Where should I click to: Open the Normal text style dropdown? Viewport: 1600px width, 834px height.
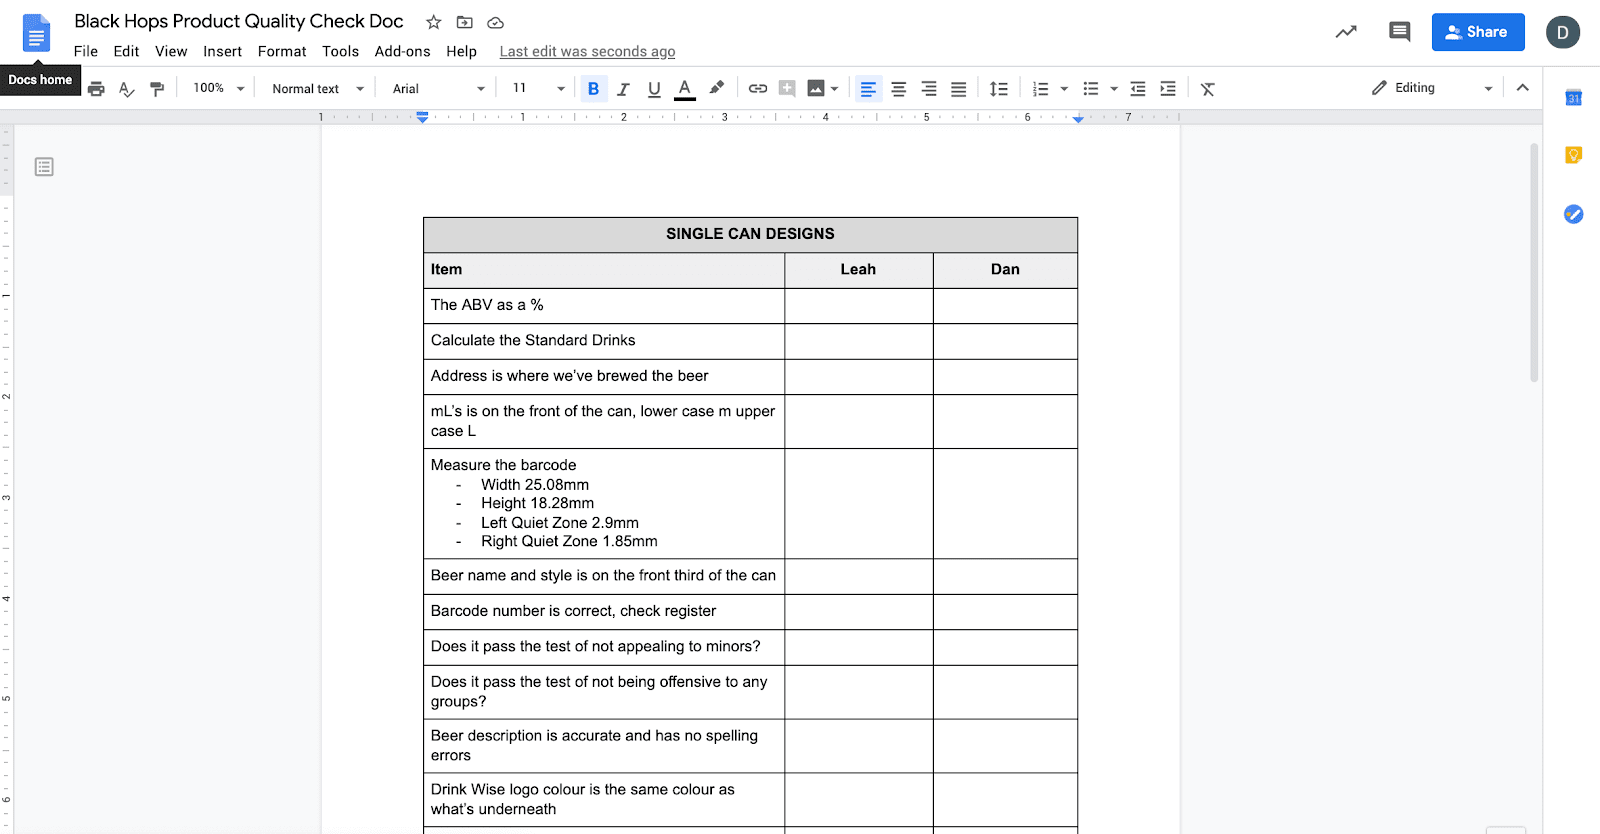click(318, 89)
